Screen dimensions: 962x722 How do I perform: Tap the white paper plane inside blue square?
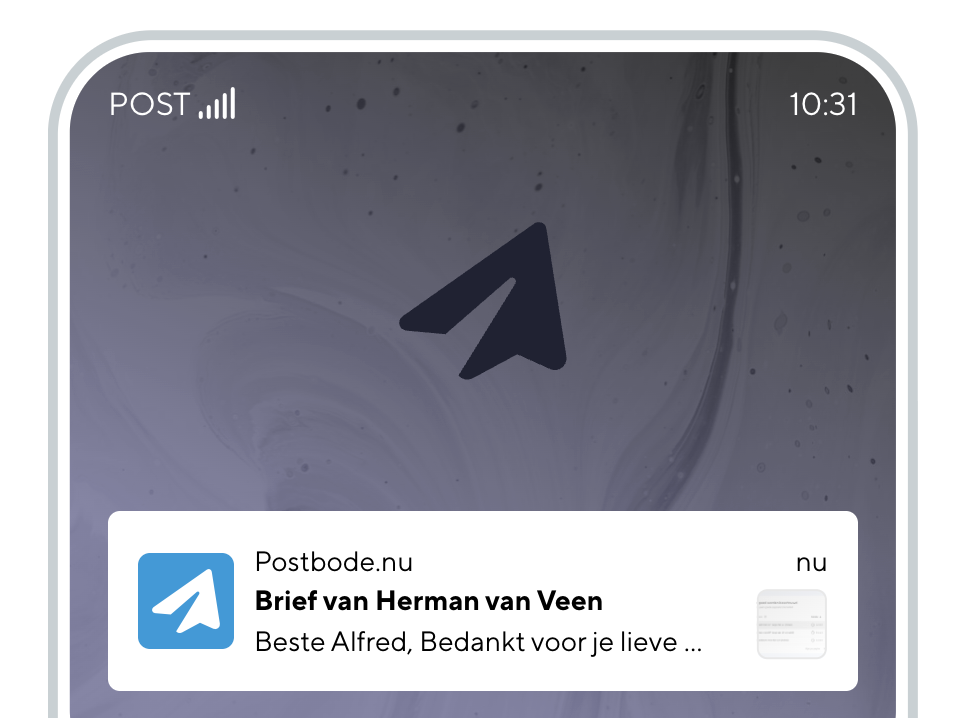[187, 601]
